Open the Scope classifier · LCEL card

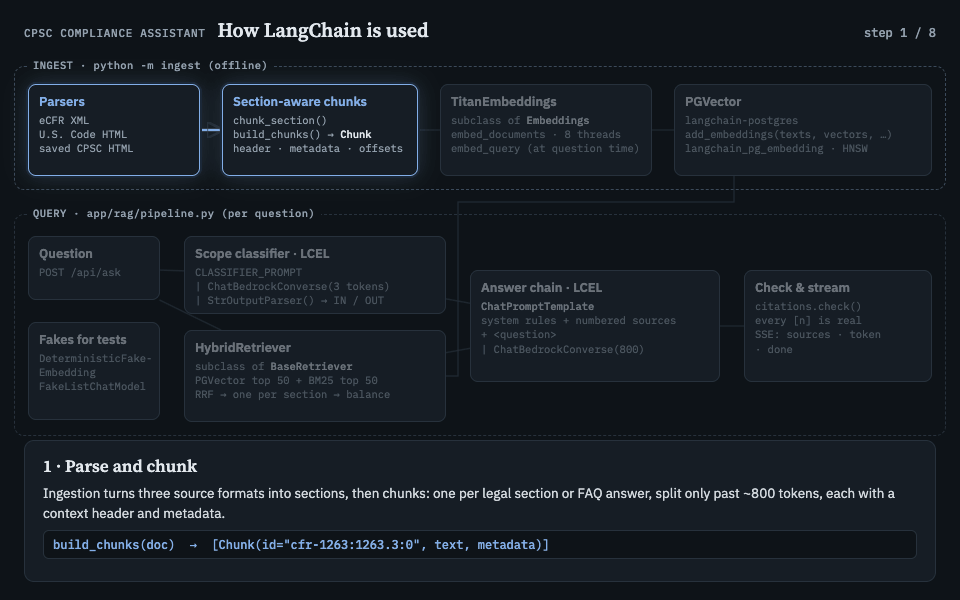coord(315,275)
